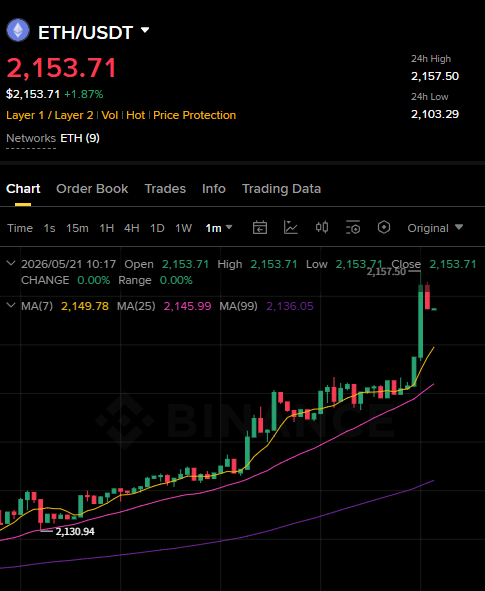
Task: Click the large red price 2,153.71
Action: [x=61, y=68]
